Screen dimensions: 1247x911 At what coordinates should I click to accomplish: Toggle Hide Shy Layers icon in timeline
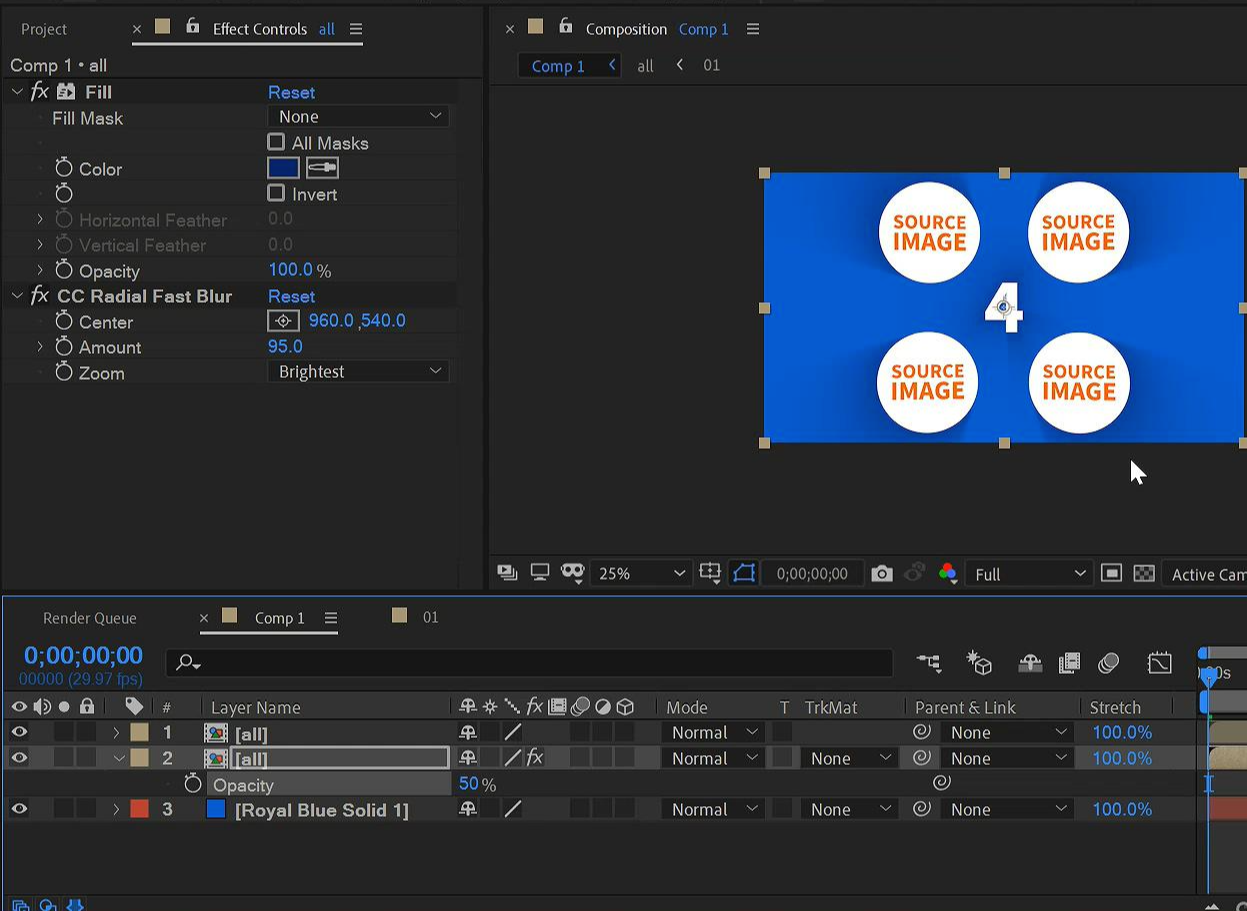tap(1030, 662)
